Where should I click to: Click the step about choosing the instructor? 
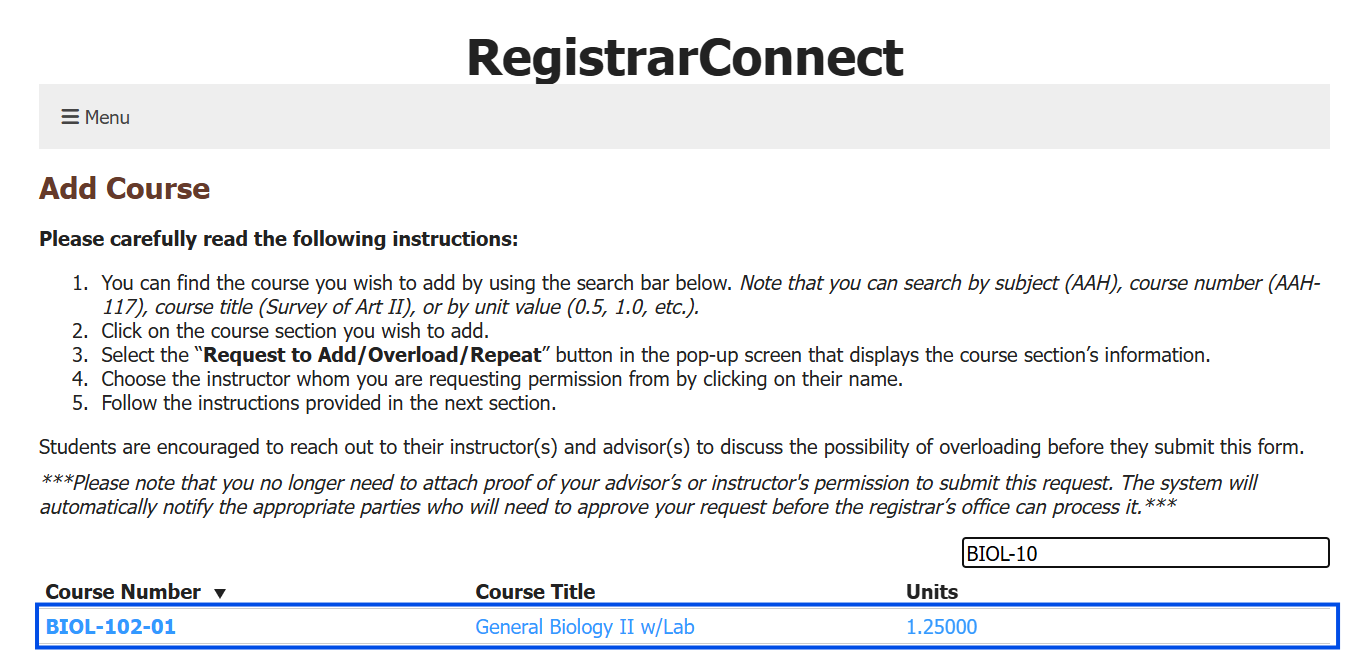(x=501, y=380)
